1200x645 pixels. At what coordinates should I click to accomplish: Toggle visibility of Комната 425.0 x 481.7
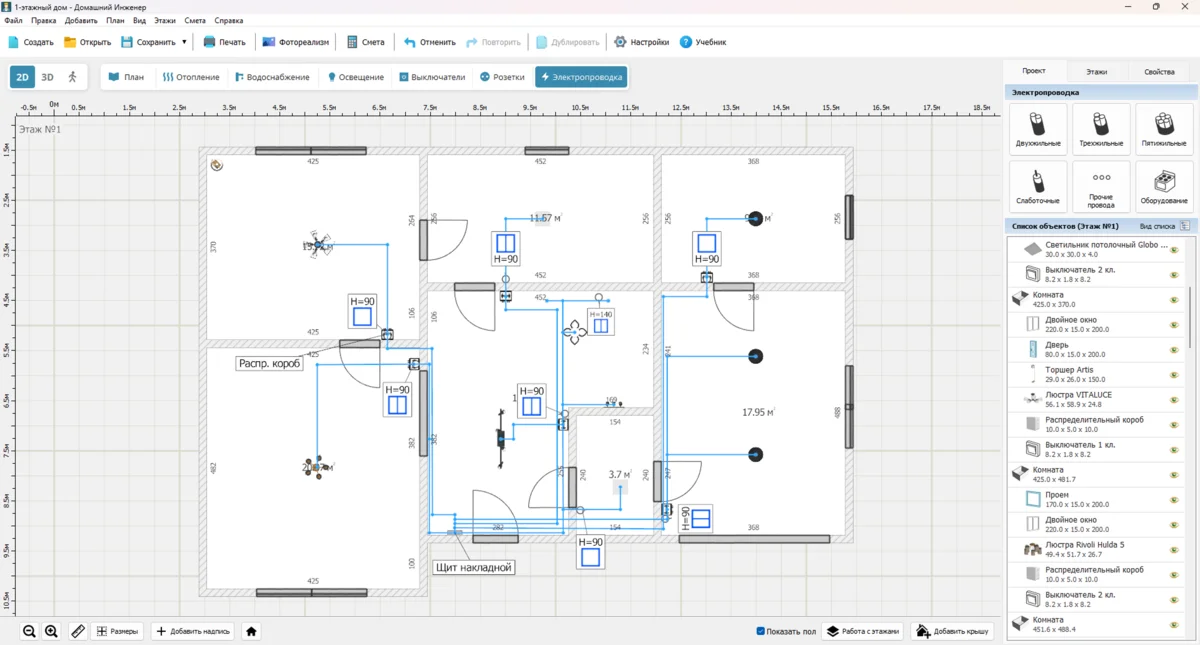1174,474
